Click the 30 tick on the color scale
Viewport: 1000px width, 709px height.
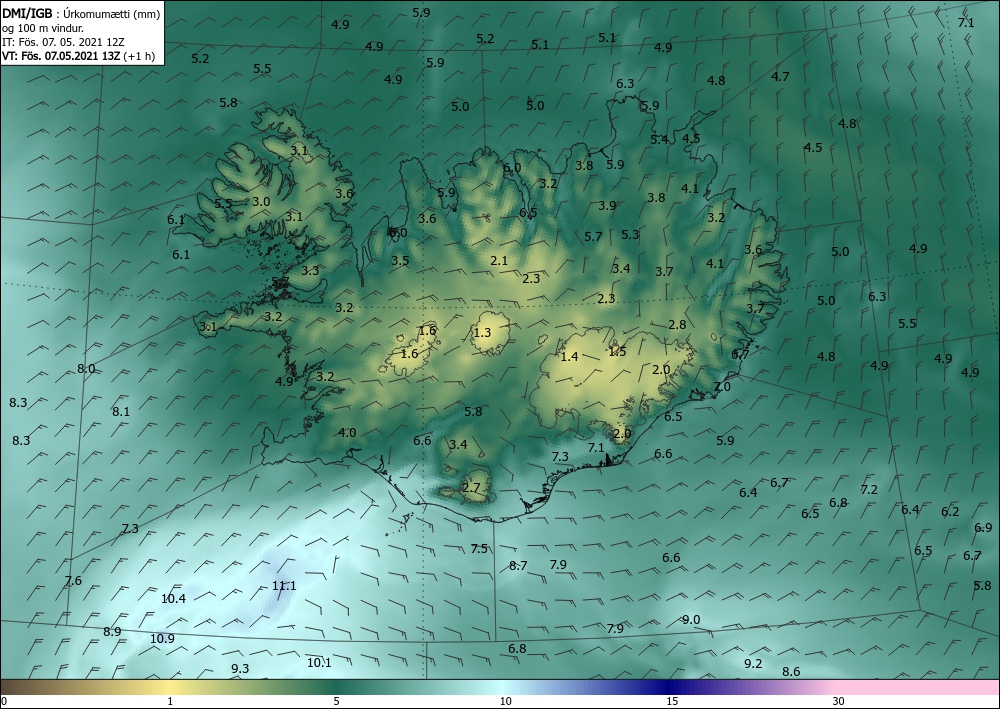point(839,701)
